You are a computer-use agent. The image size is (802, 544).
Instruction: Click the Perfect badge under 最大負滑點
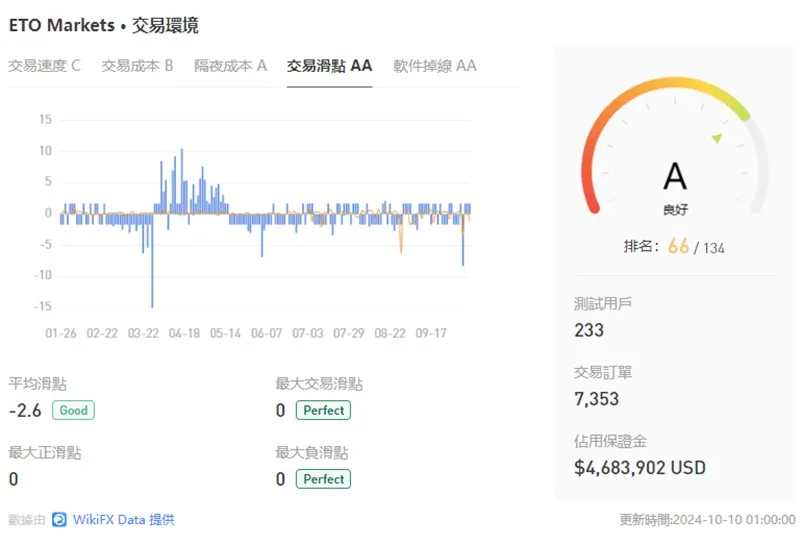coord(323,479)
